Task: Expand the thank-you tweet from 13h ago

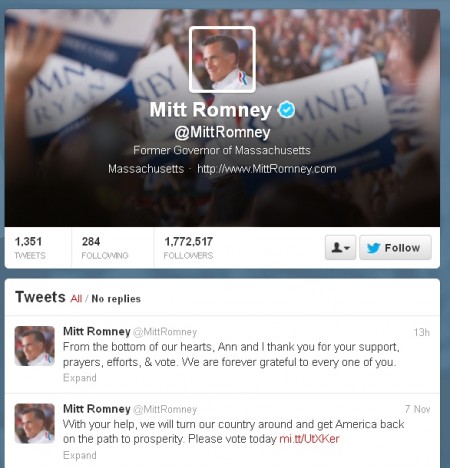Action: [x=80, y=378]
